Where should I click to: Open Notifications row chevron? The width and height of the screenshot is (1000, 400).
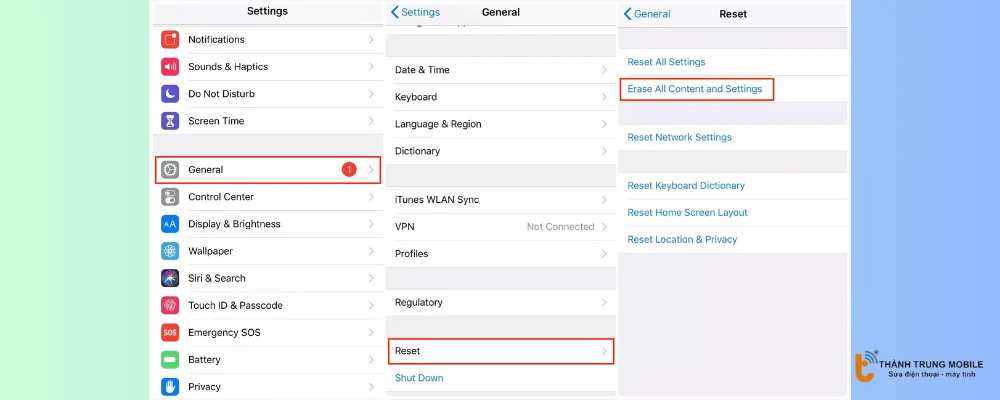371,40
